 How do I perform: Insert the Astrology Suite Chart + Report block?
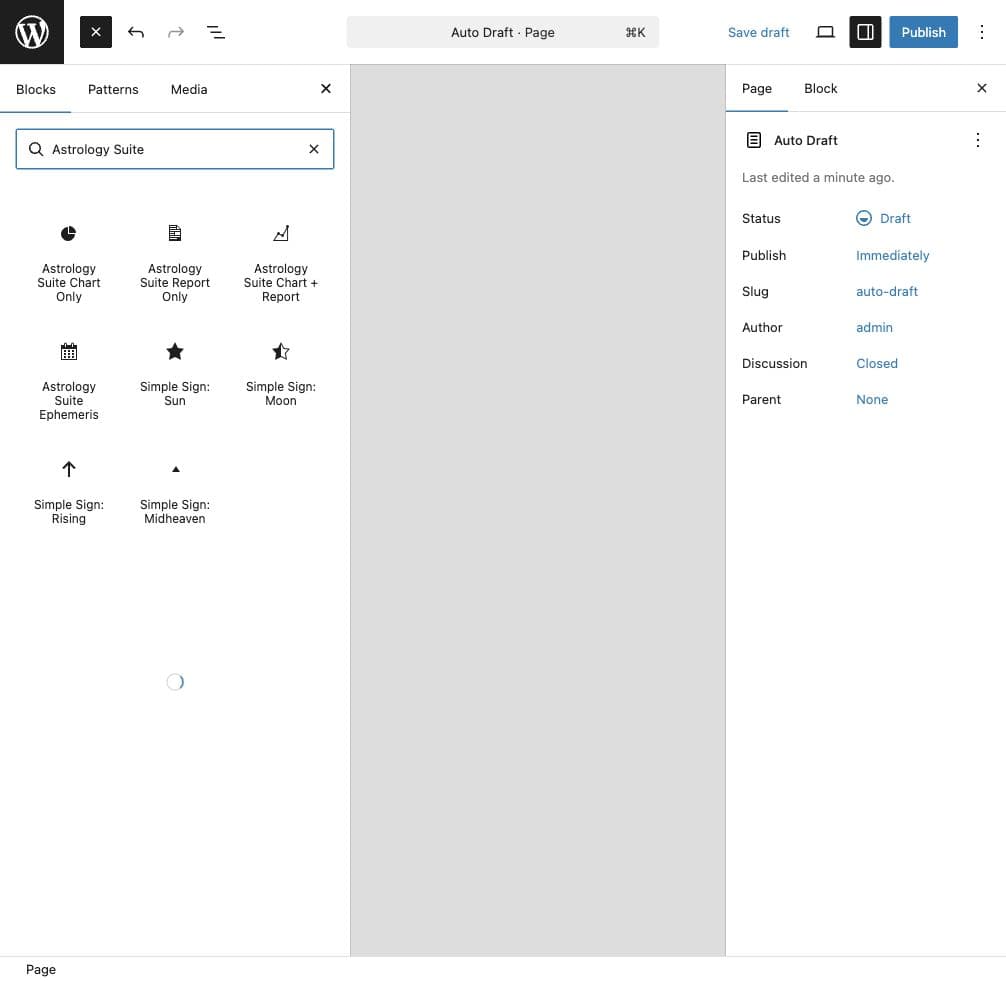pos(280,264)
